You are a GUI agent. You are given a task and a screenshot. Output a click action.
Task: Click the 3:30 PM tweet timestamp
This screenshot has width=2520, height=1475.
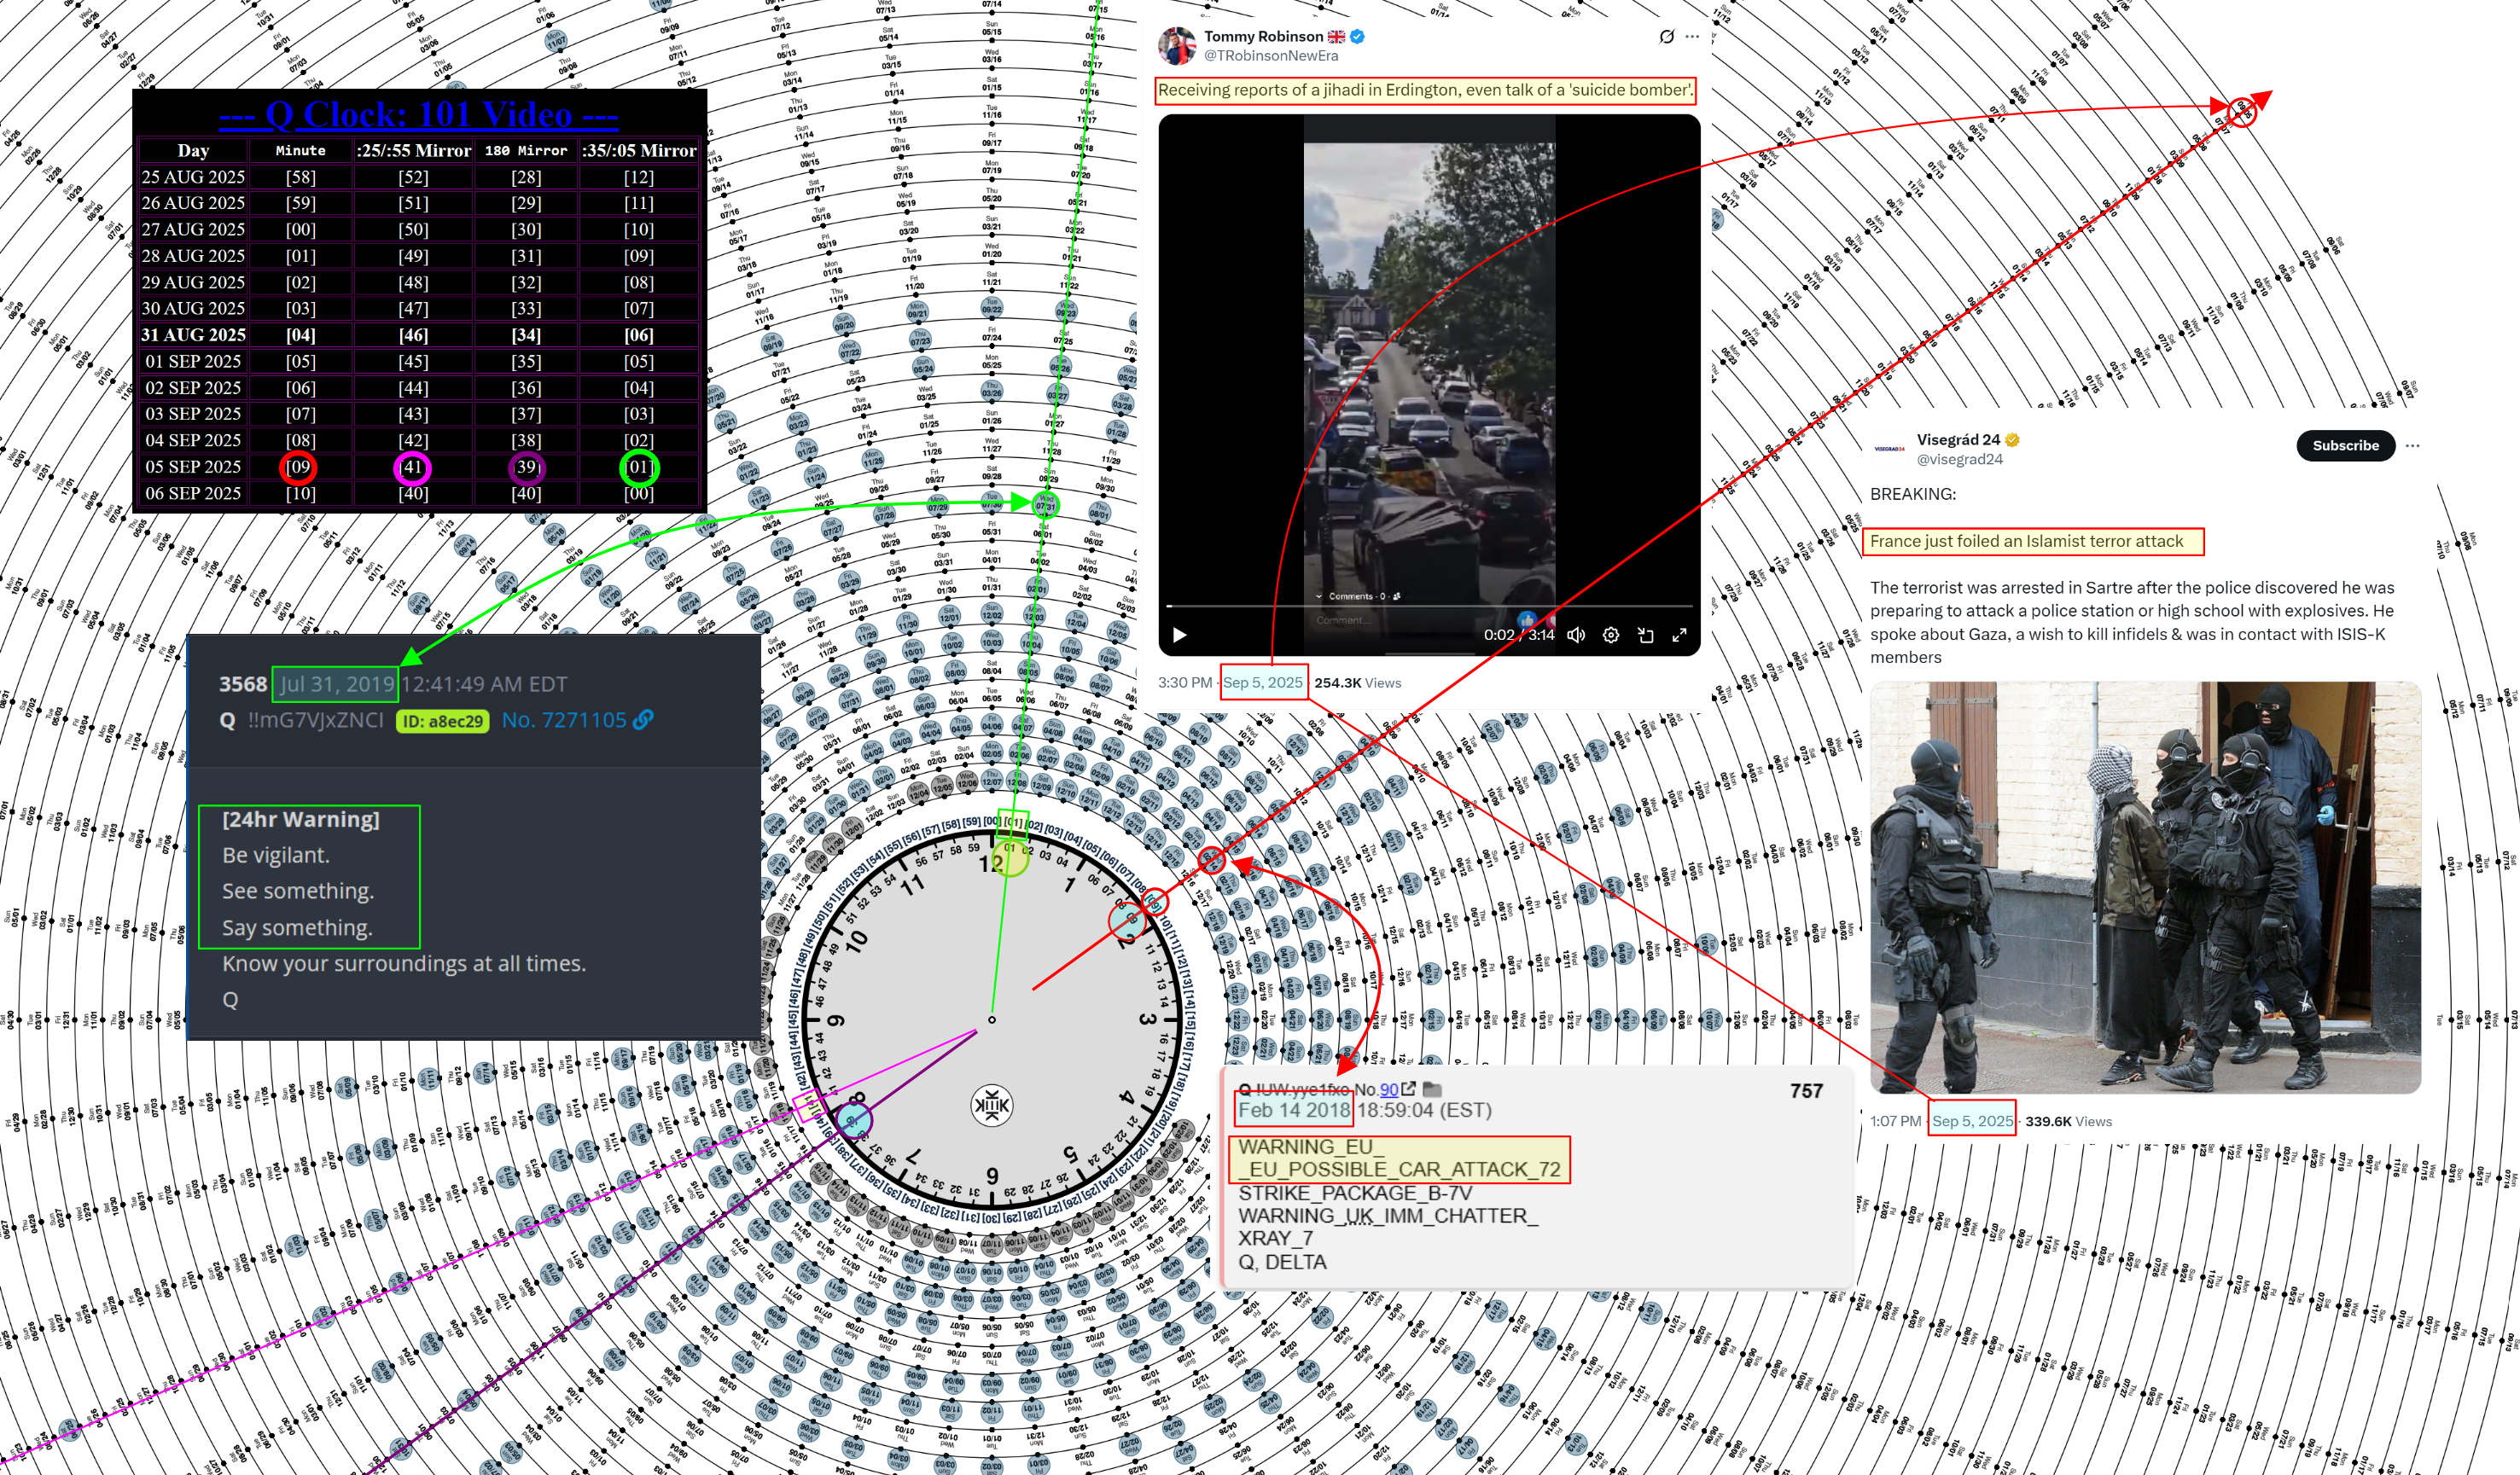pyautogui.click(x=1185, y=683)
